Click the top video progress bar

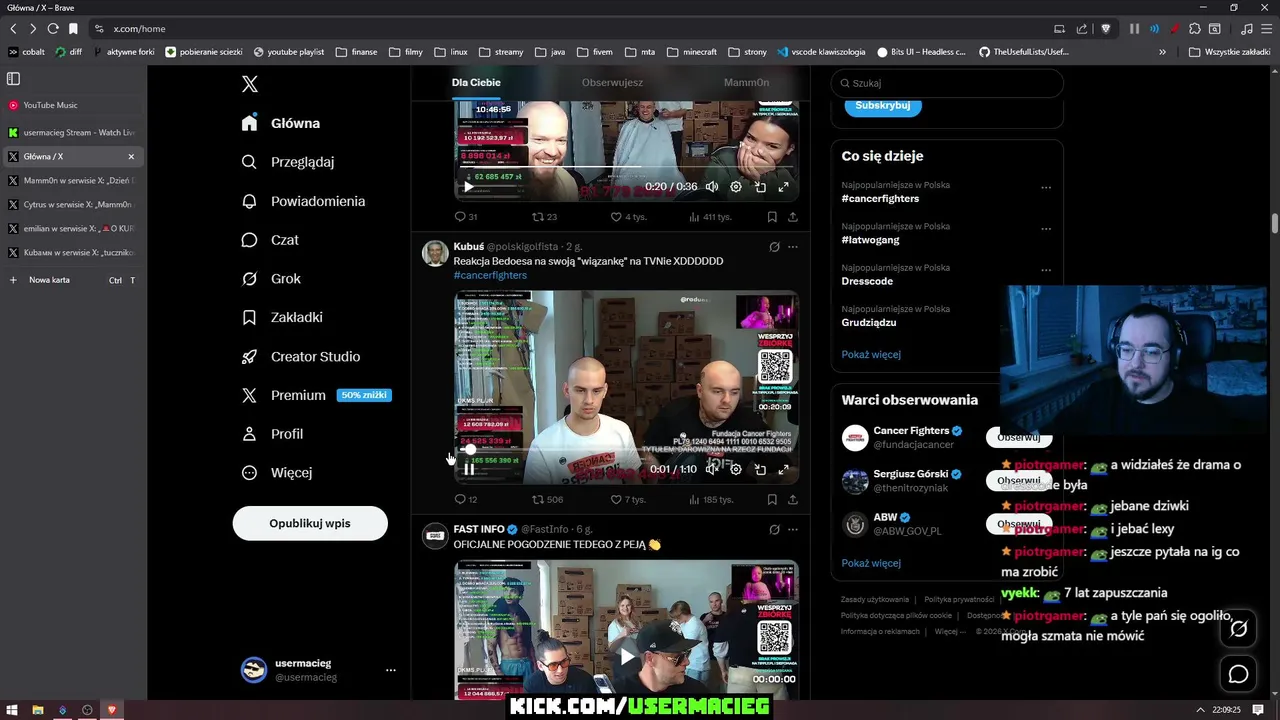[626, 167]
